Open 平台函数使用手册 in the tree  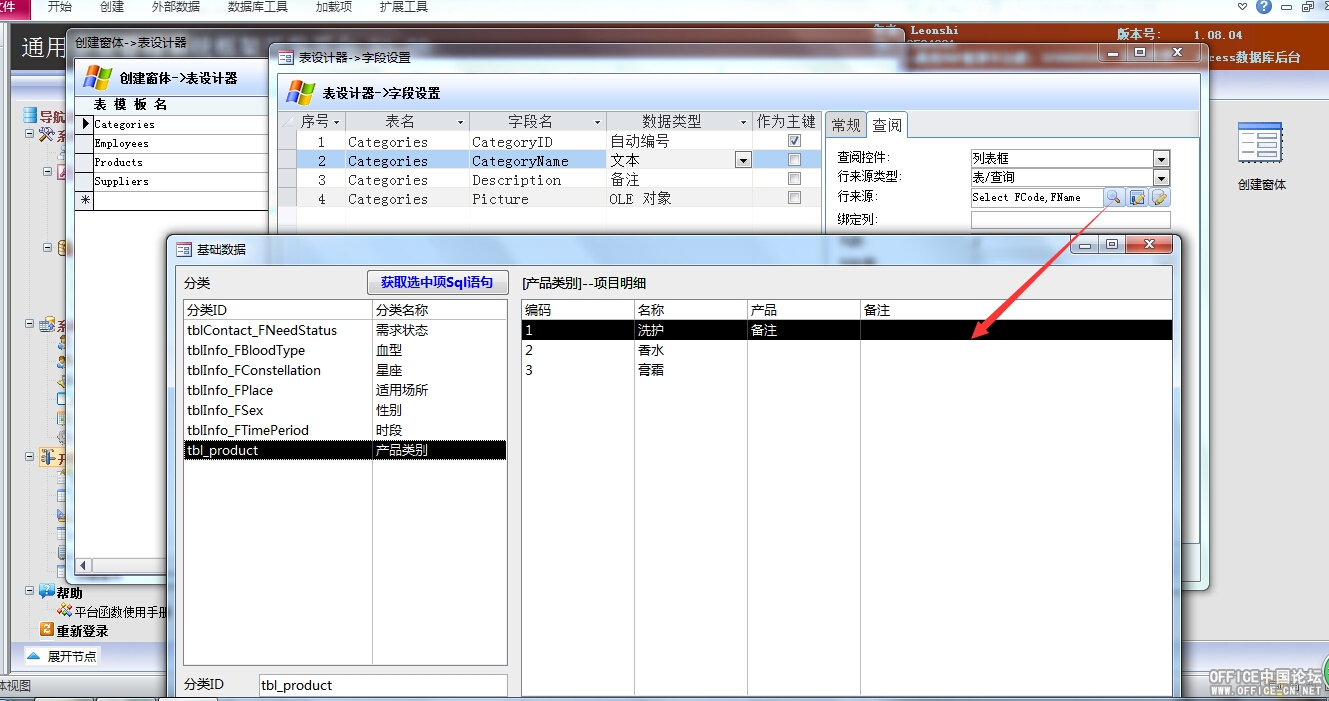121,612
